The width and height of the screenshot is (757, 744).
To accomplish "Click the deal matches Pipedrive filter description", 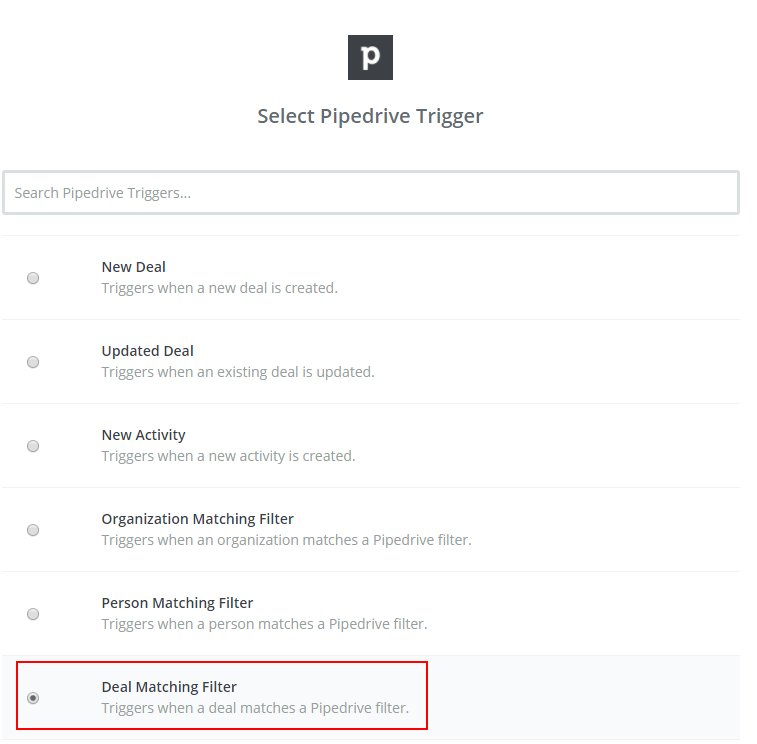I will coord(255,708).
